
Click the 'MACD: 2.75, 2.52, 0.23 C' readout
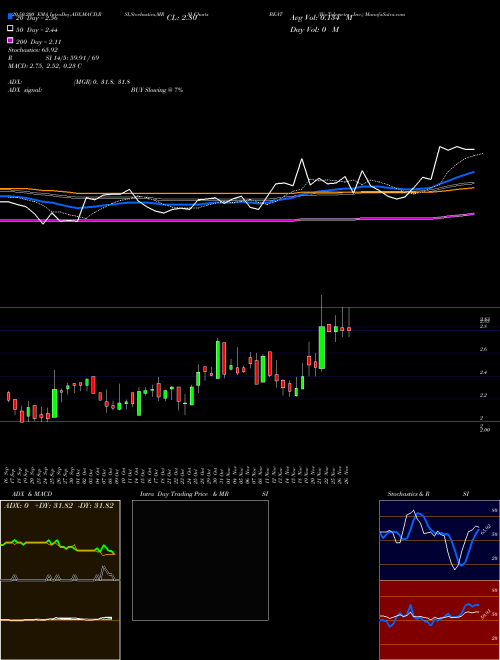(x=45, y=66)
